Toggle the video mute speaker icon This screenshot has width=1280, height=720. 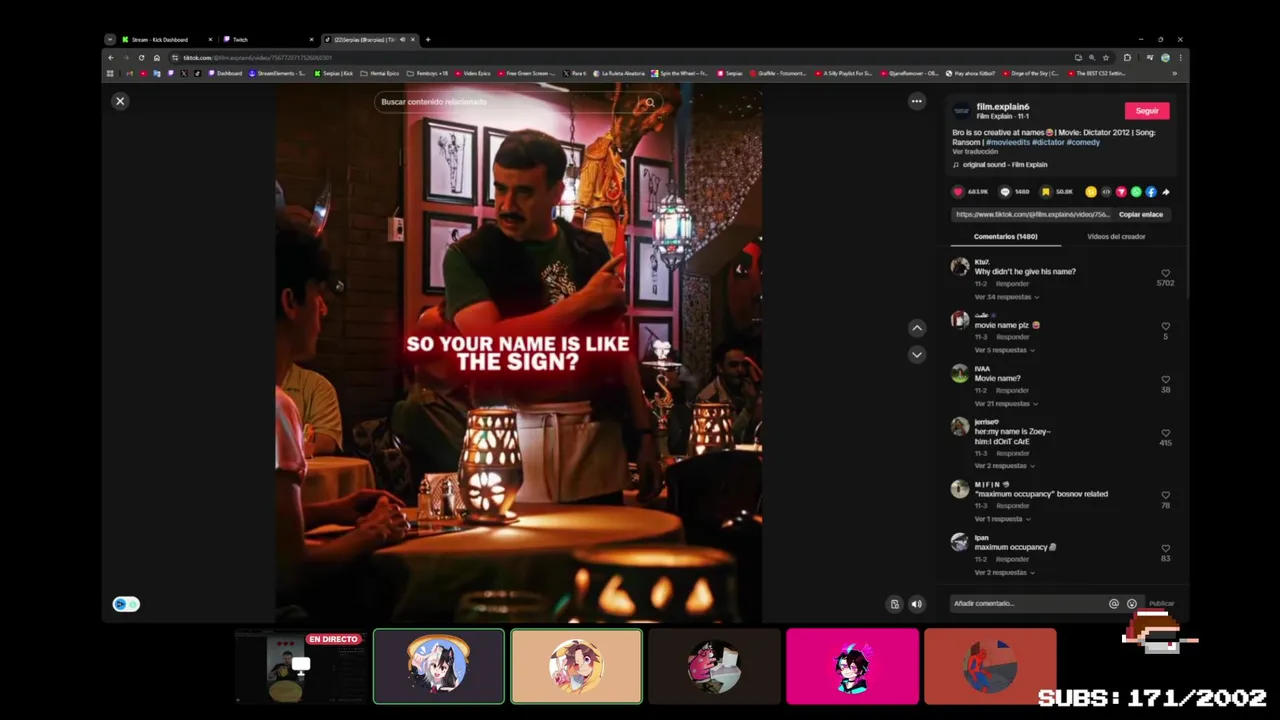coord(916,604)
